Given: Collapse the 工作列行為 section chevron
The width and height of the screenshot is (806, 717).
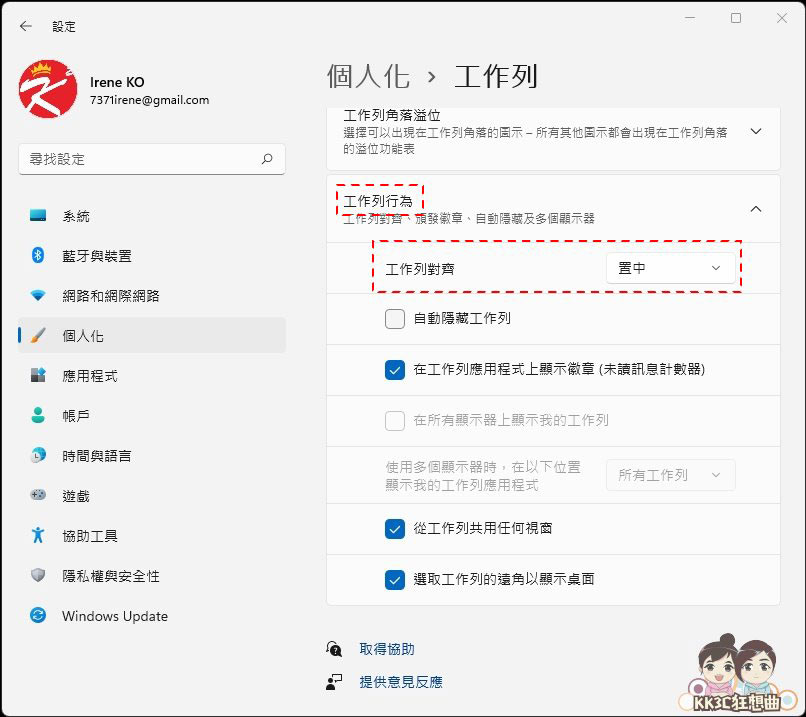Looking at the screenshot, I should tap(756, 209).
